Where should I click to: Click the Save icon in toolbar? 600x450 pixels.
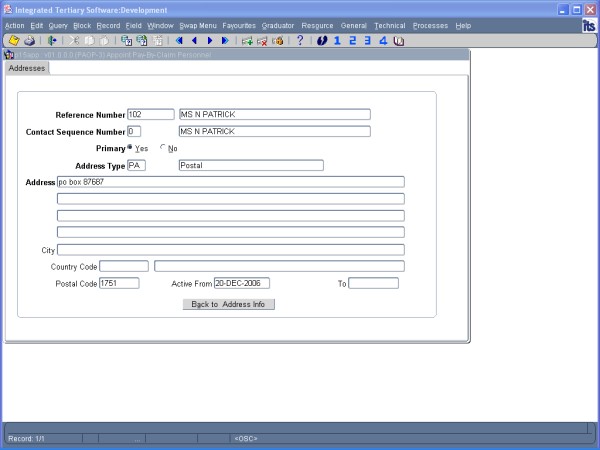coord(14,41)
